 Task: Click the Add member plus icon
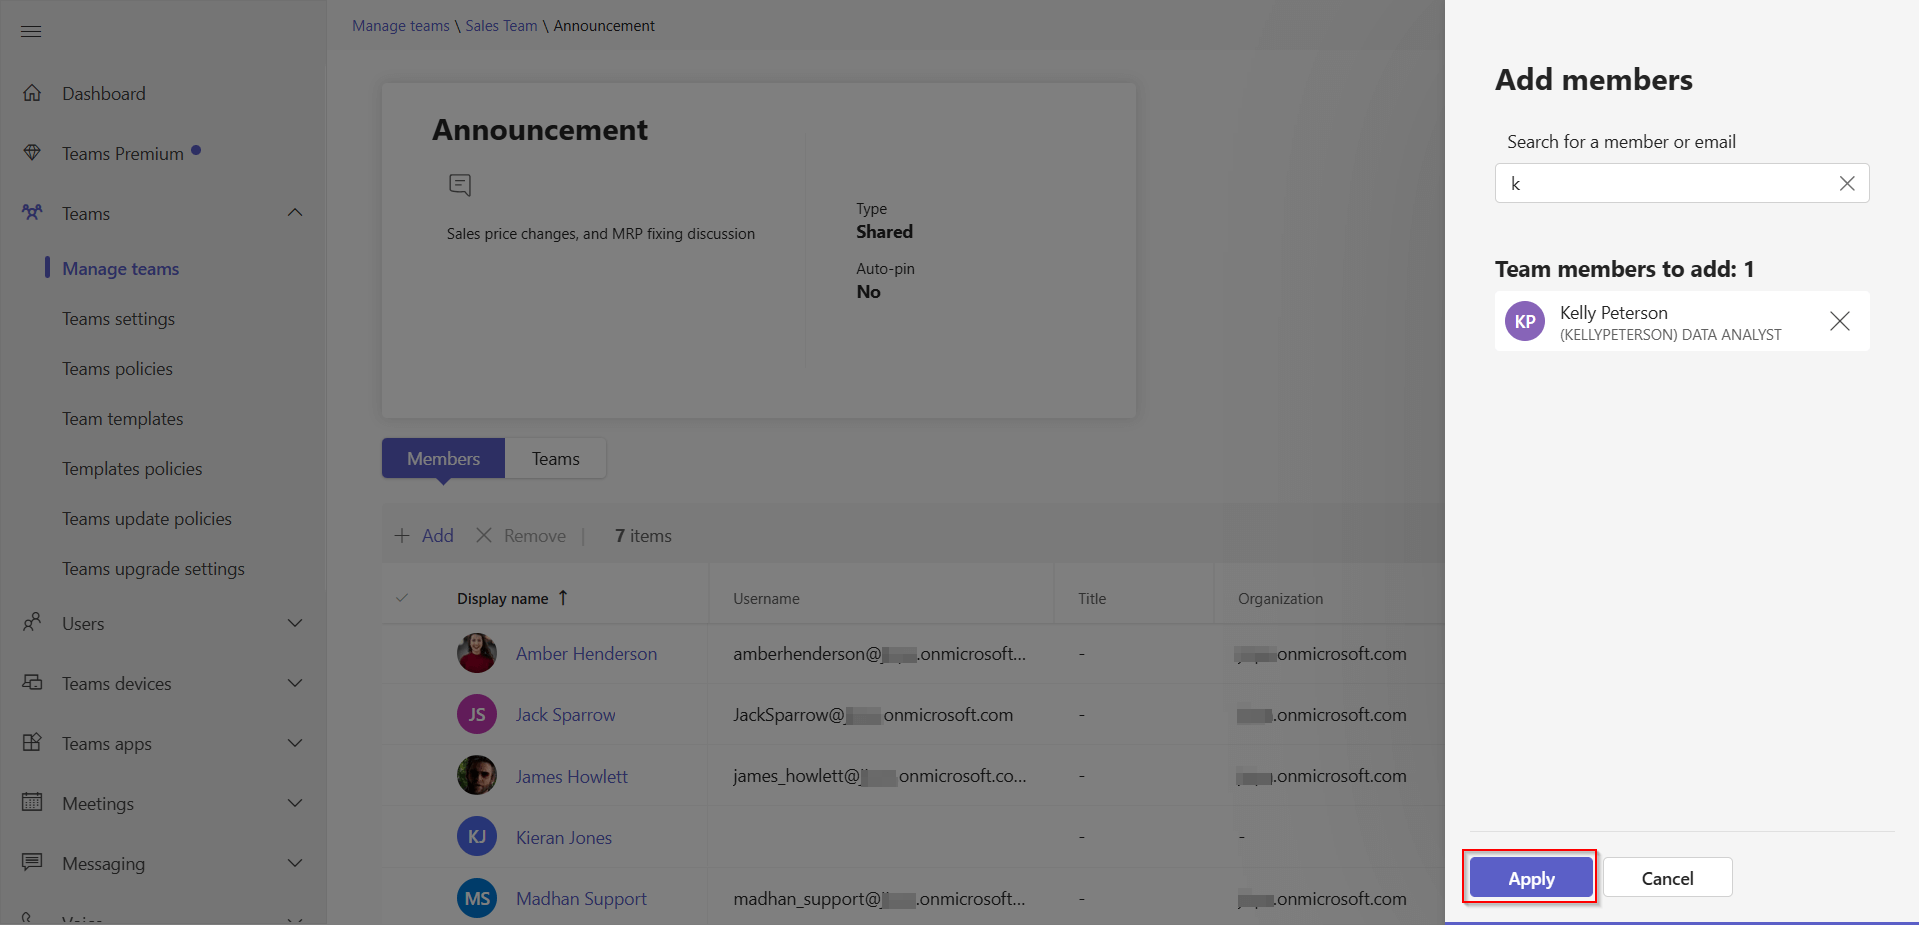(x=401, y=535)
